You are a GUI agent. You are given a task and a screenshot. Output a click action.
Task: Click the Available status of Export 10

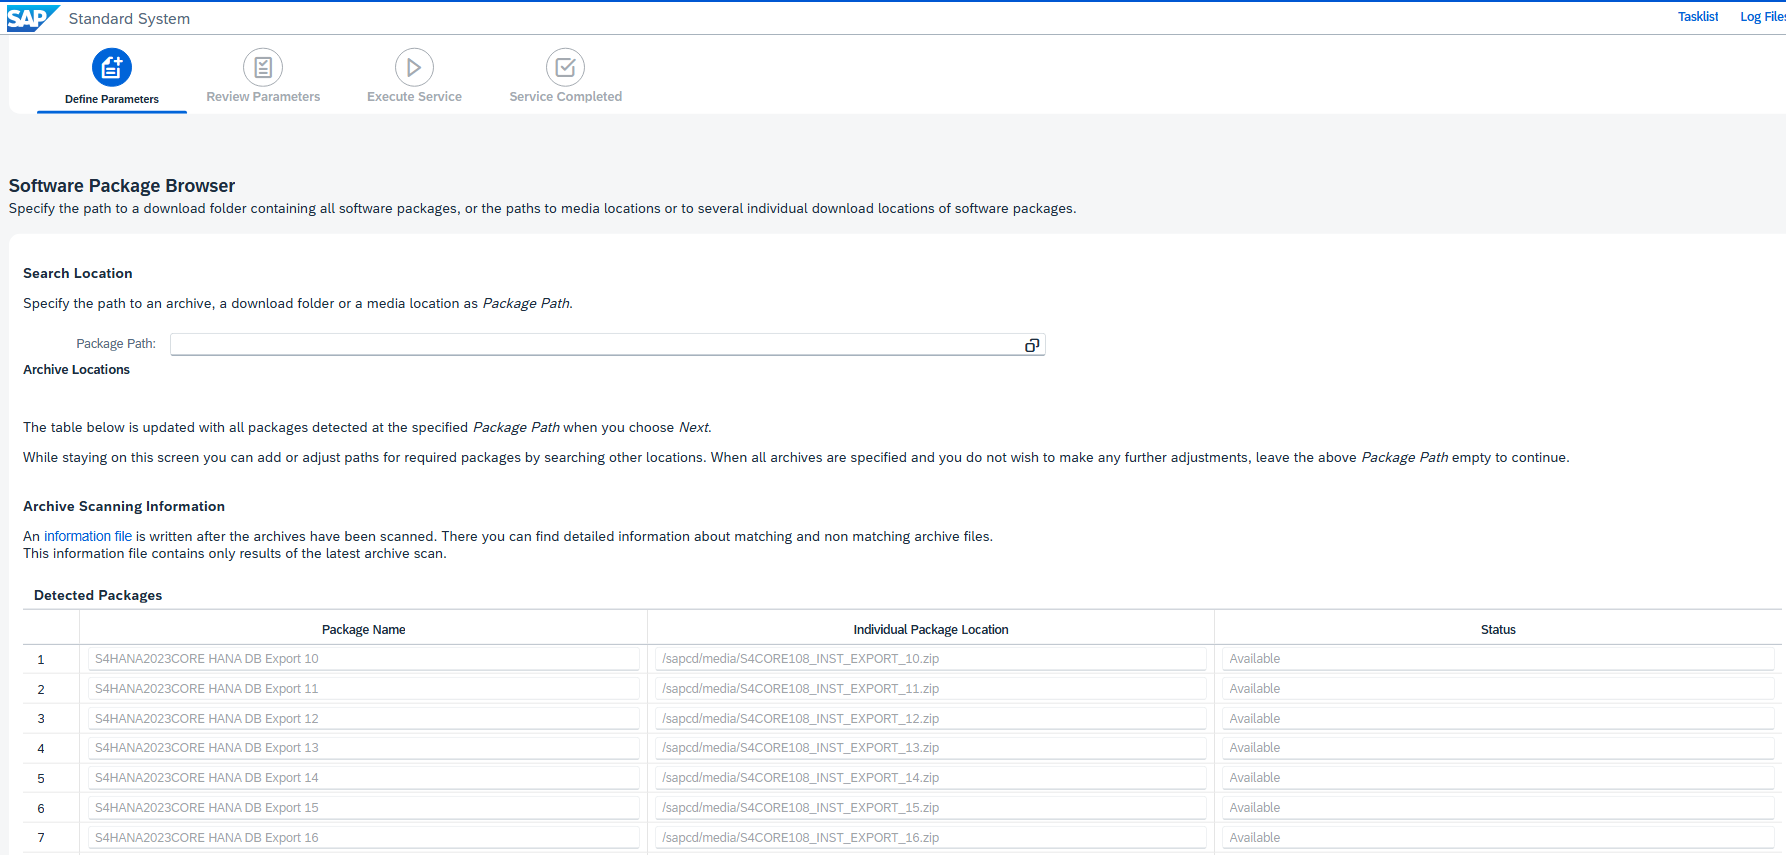(1498, 659)
